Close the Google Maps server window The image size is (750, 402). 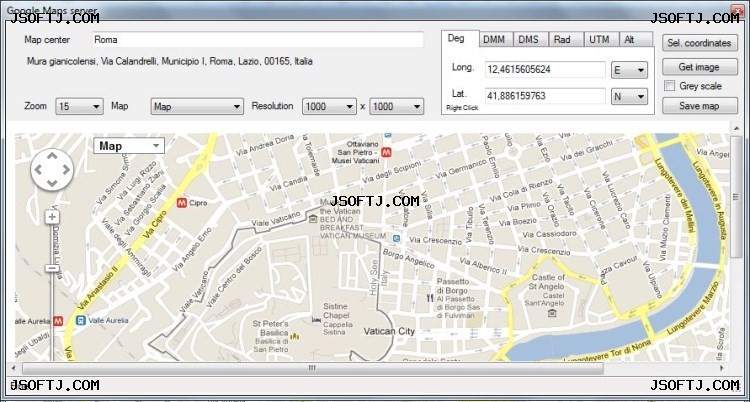738,9
